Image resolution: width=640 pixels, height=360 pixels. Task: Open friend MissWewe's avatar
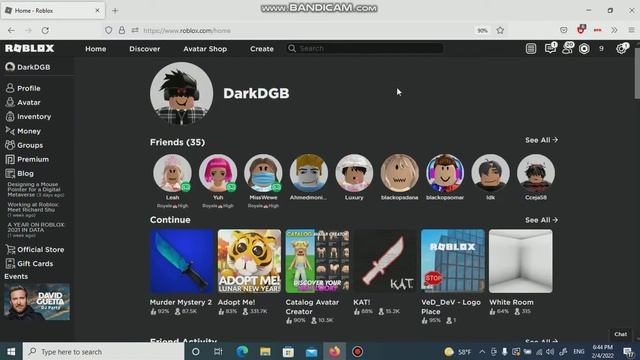point(263,173)
